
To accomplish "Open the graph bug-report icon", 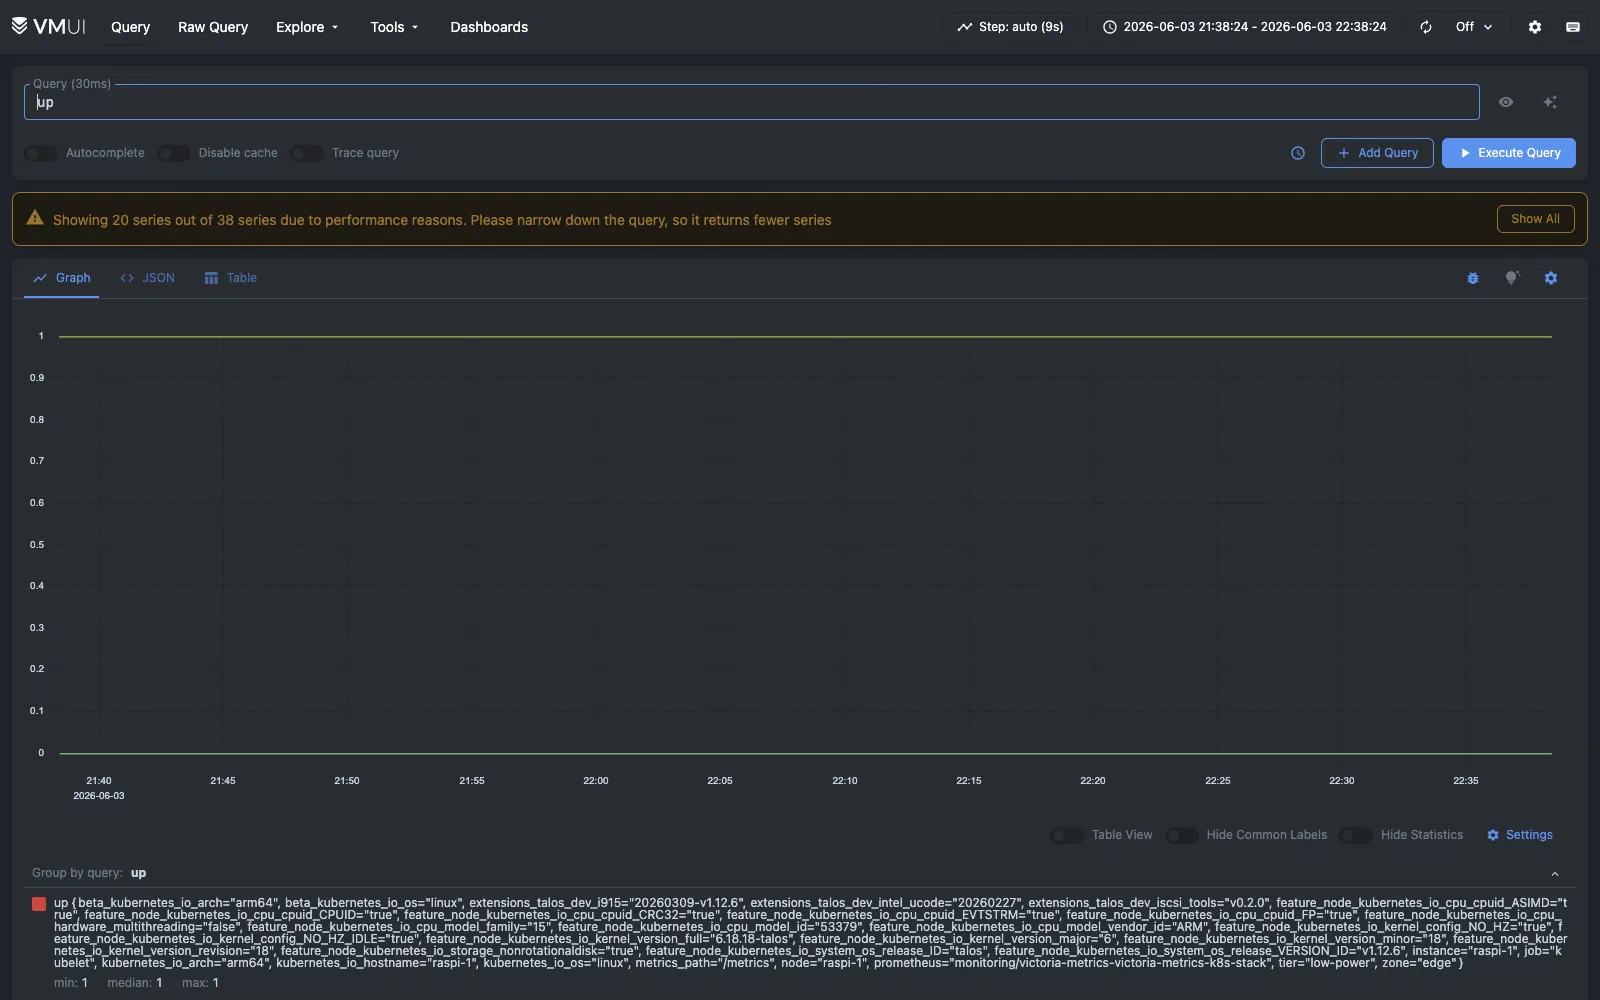I will click(1473, 278).
